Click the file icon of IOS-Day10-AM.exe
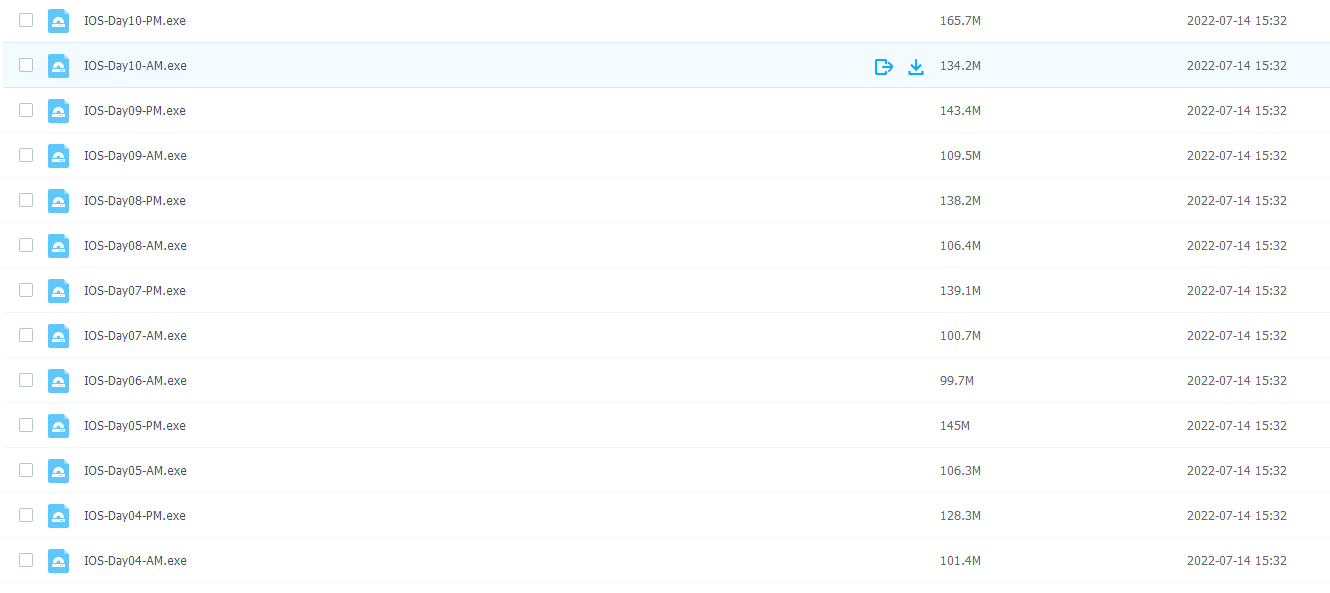Screen dimensions: 1330x593 click(59, 66)
